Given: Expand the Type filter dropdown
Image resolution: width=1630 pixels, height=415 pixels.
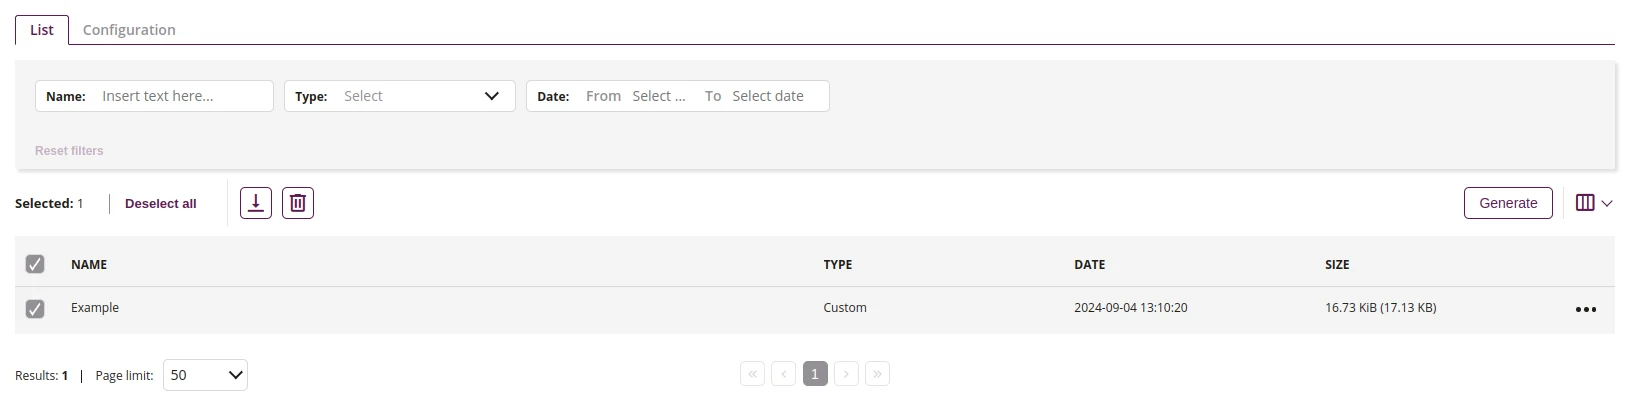Looking at the screenshot, I should point(400,96).
